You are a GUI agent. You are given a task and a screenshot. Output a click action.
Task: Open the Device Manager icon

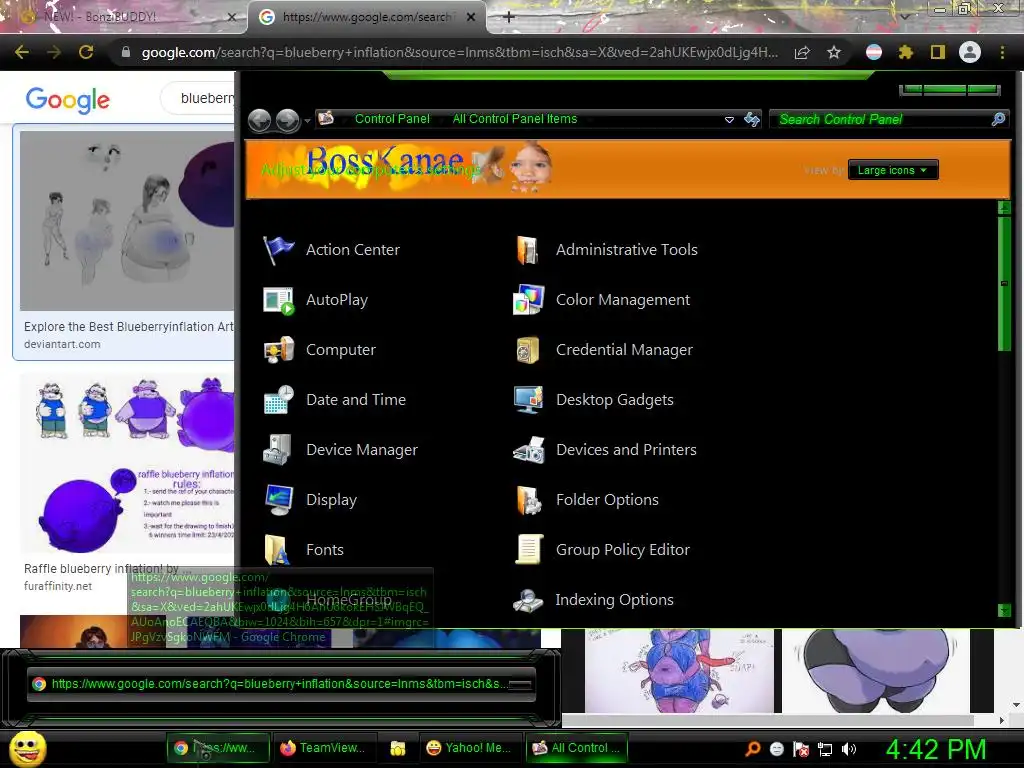(278, 450)
